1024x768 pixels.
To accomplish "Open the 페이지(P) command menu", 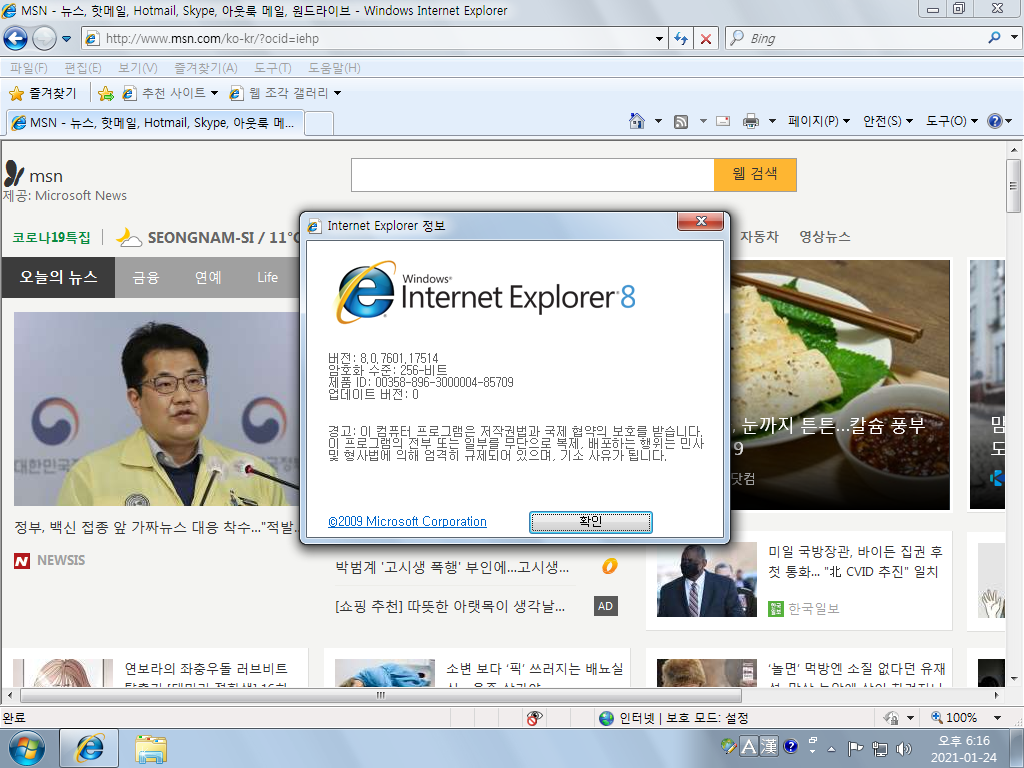I will pos(819,121).
